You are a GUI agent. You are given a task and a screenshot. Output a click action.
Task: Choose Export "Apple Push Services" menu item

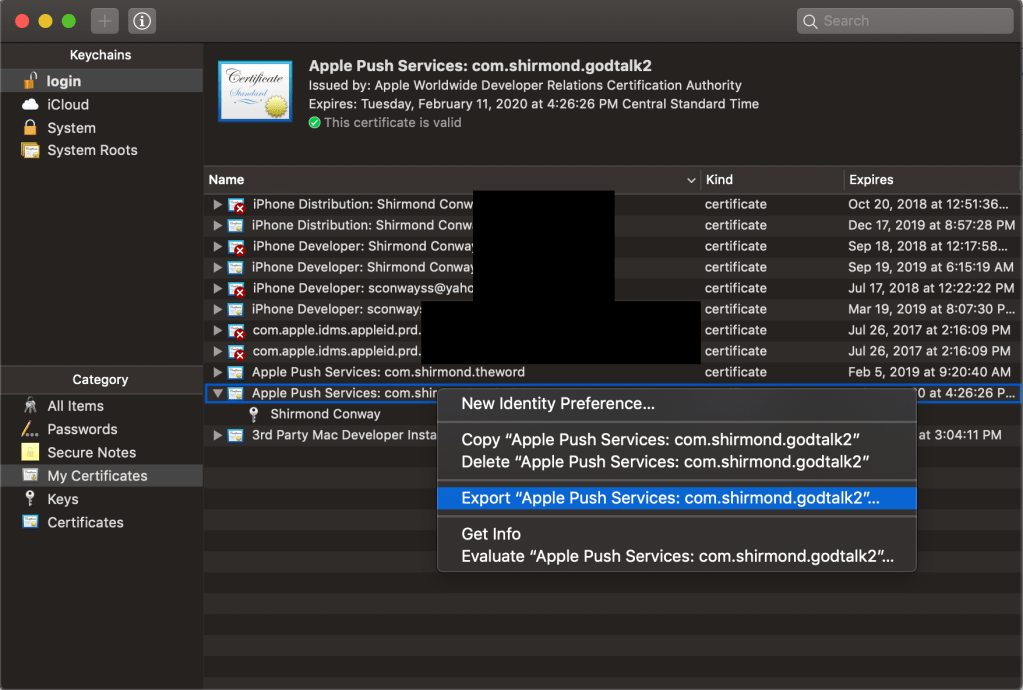[x=670, y=498]
